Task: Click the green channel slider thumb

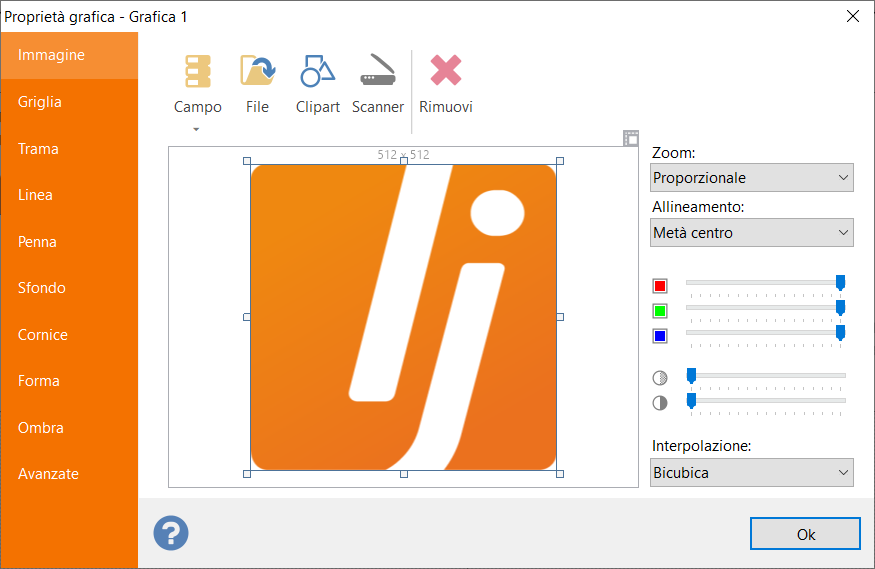Action: coord(840,308)
